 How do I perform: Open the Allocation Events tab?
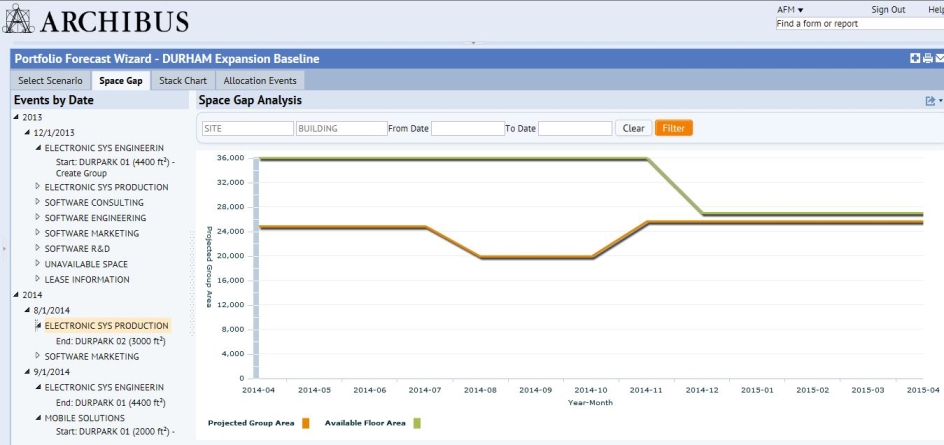pyautogui.click(x=259, y=81)
